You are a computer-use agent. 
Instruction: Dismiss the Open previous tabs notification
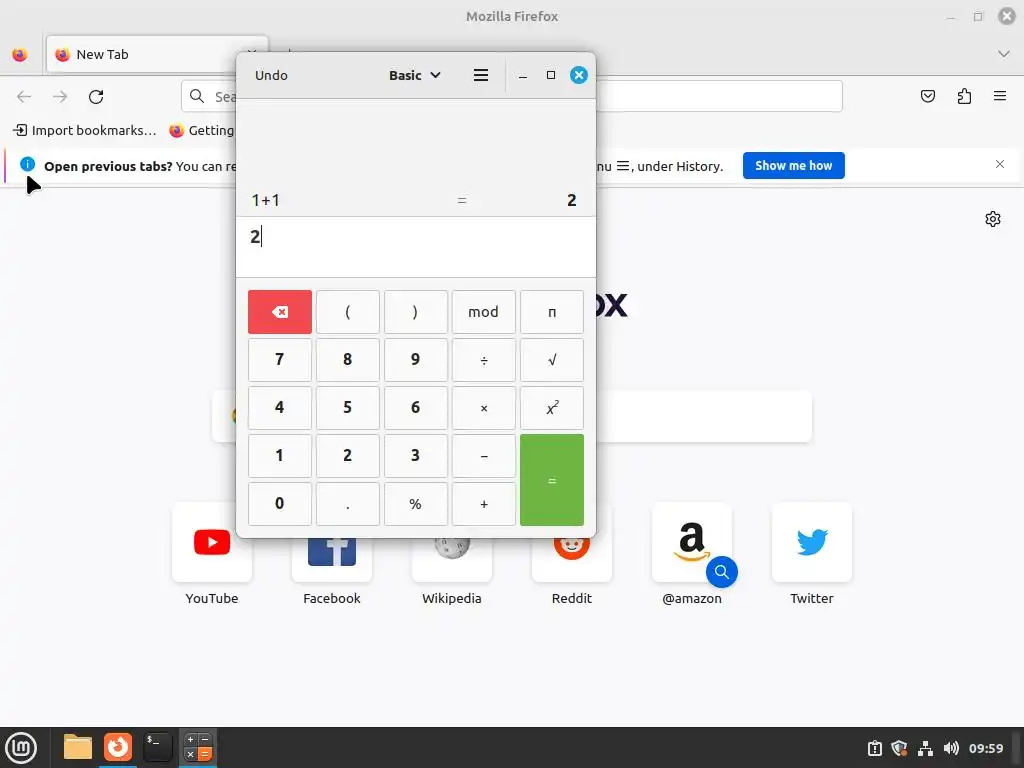click(x=1000, y=164)
